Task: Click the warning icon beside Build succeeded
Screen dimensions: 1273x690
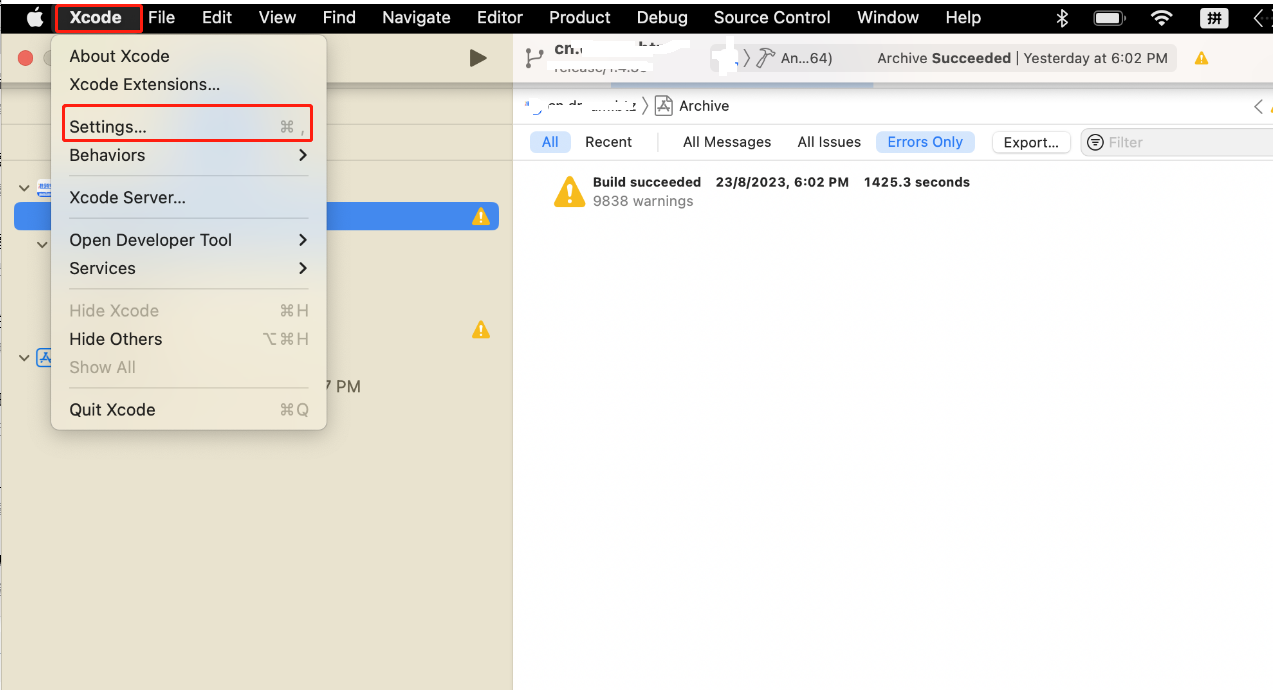Action: pos(569,191)
